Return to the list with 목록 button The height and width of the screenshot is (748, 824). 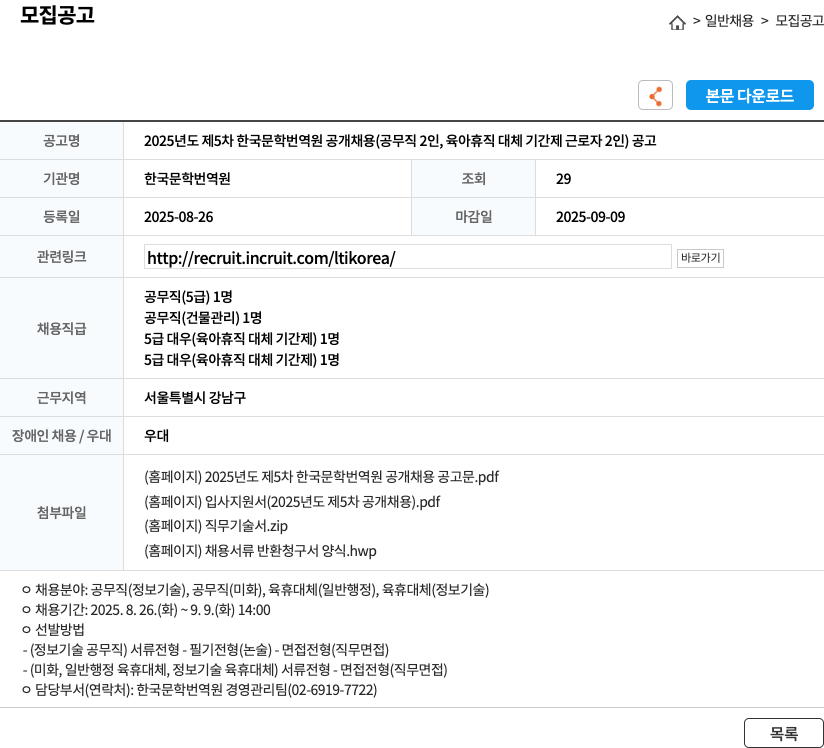point(784,733)
